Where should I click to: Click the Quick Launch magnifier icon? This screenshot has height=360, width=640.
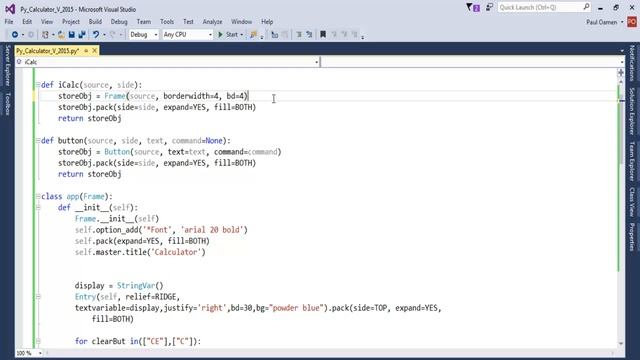point(586,7)
